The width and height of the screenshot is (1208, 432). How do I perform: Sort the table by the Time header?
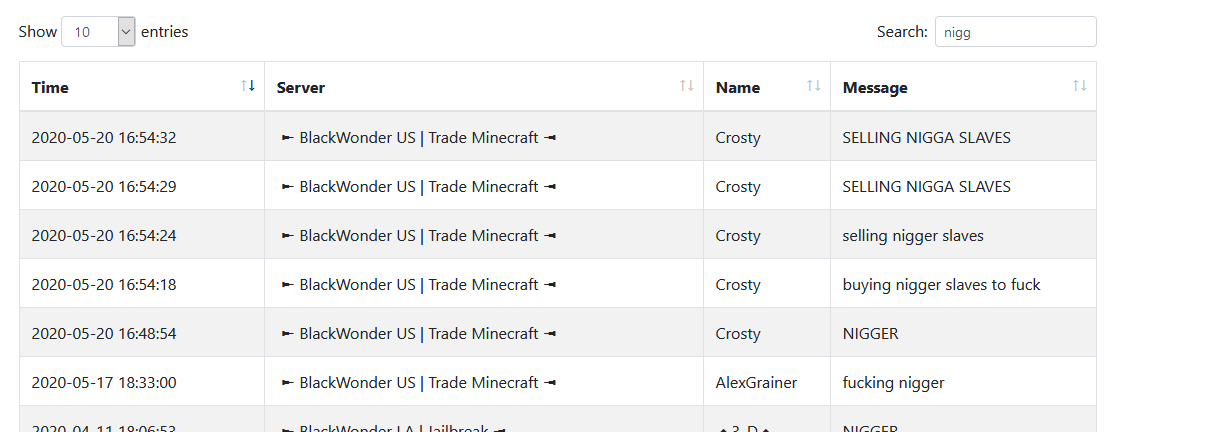coord(50,87)
